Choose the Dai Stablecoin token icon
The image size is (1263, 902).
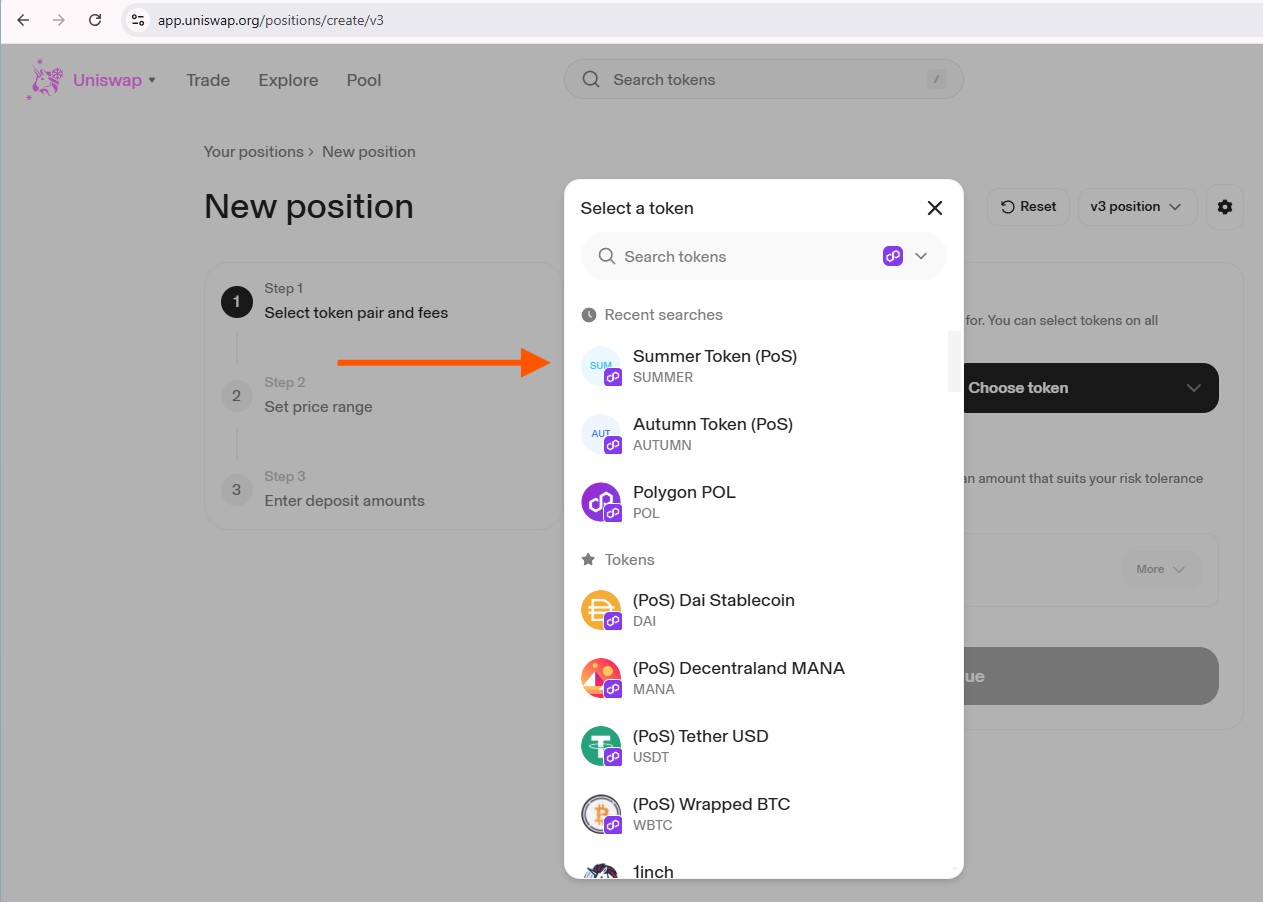click(601, 610)
